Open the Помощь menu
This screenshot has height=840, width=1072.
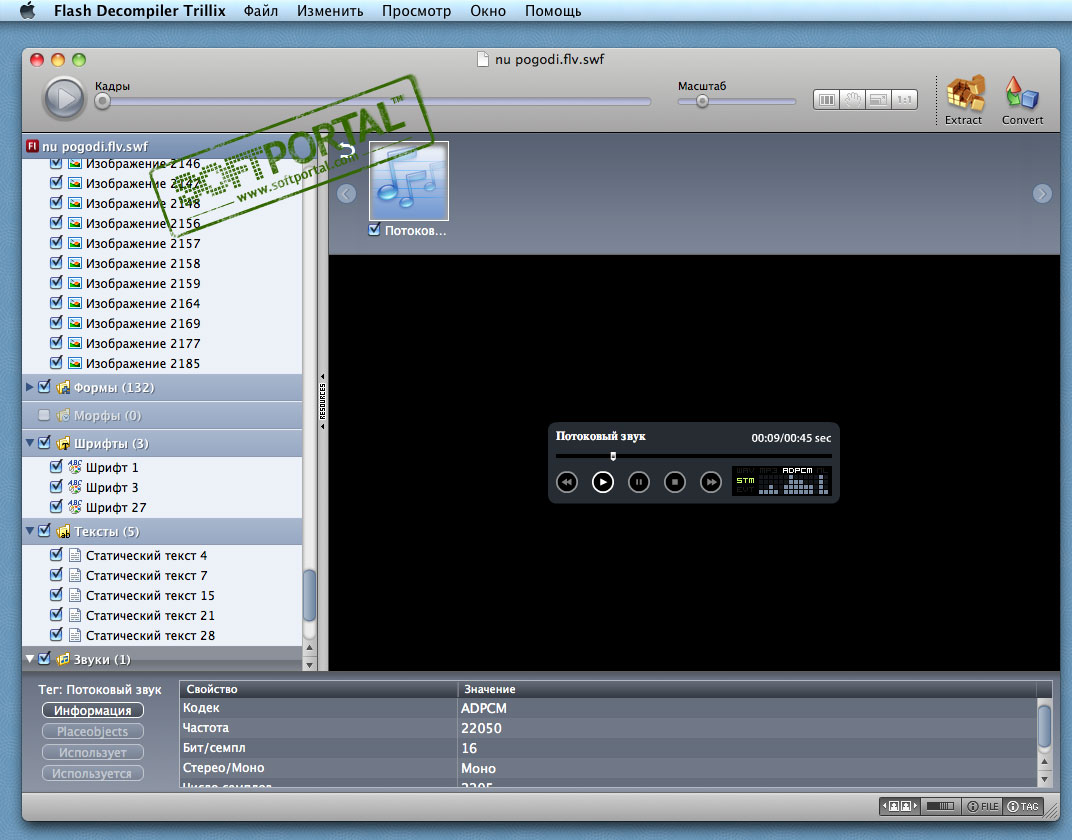[x=553, y=11]
